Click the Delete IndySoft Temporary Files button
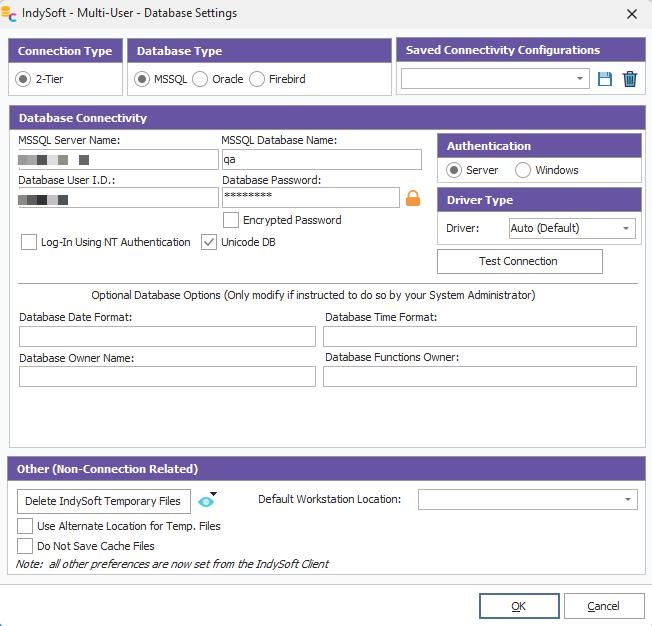The height and width of the screenshot is (626, 652). pos(104,501)
